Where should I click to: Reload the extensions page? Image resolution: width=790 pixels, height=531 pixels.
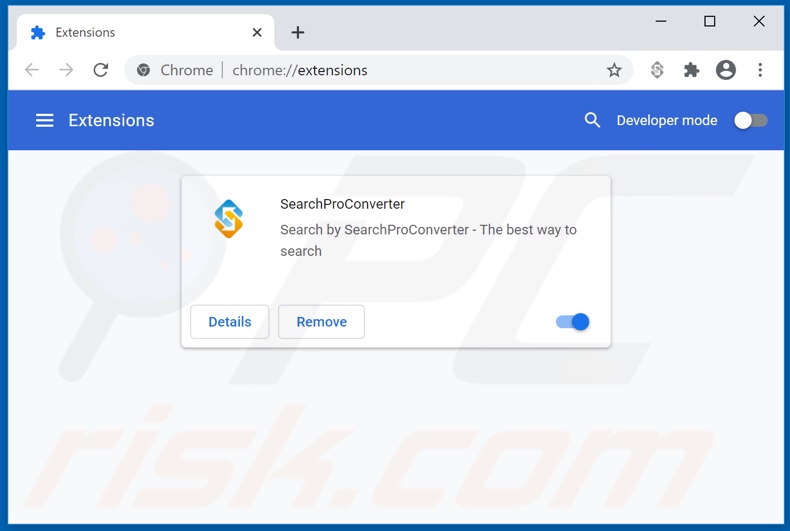101,70
